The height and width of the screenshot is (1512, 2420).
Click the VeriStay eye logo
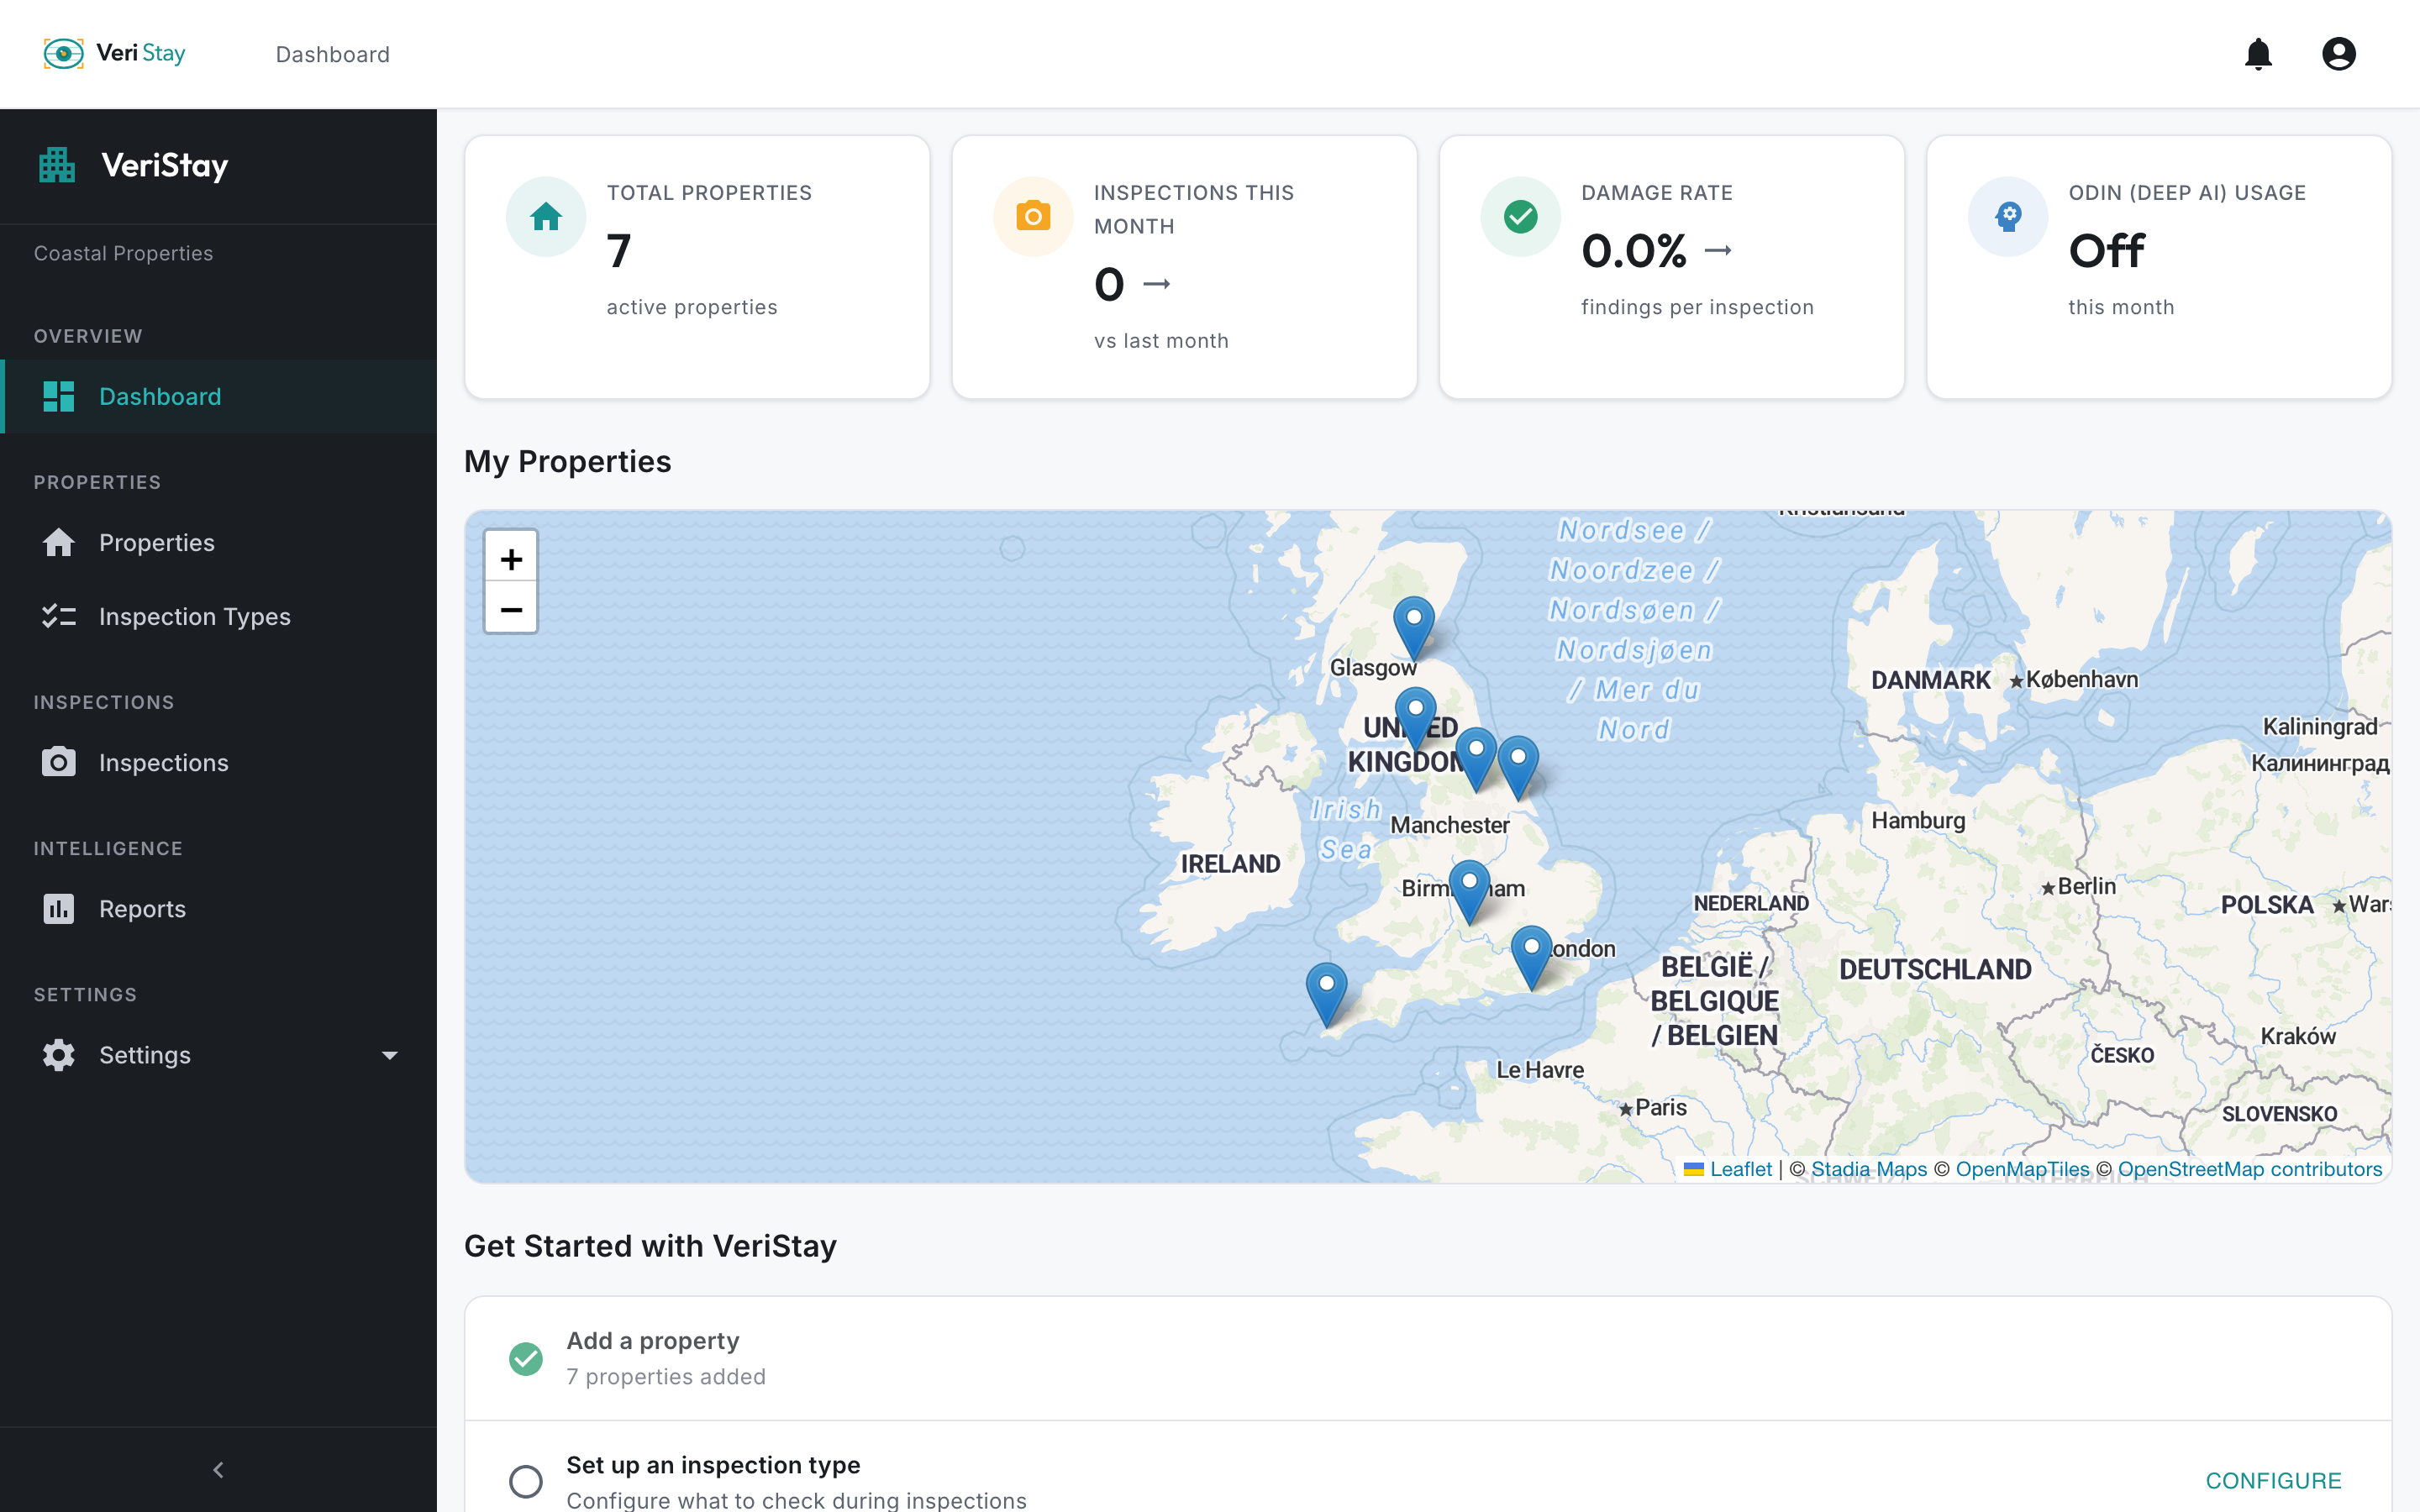click(x=63, y=53)
